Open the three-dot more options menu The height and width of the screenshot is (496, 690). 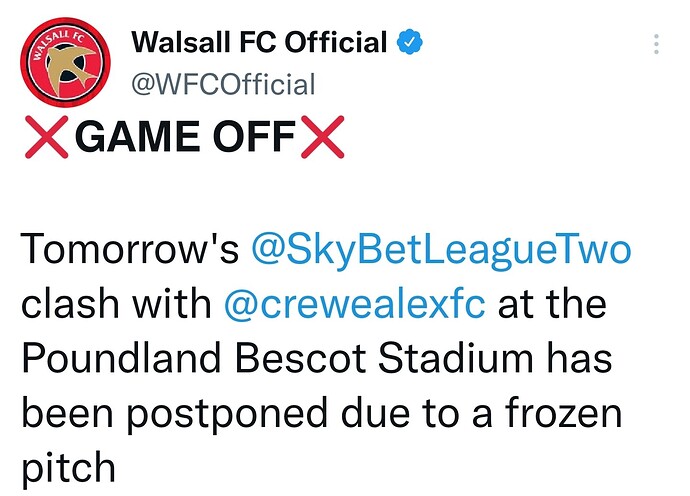(656, 44)
